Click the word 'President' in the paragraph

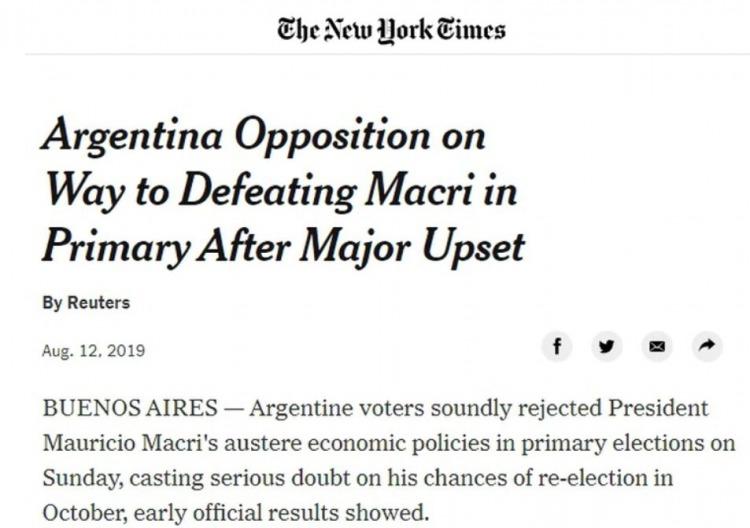click(658, 408)
